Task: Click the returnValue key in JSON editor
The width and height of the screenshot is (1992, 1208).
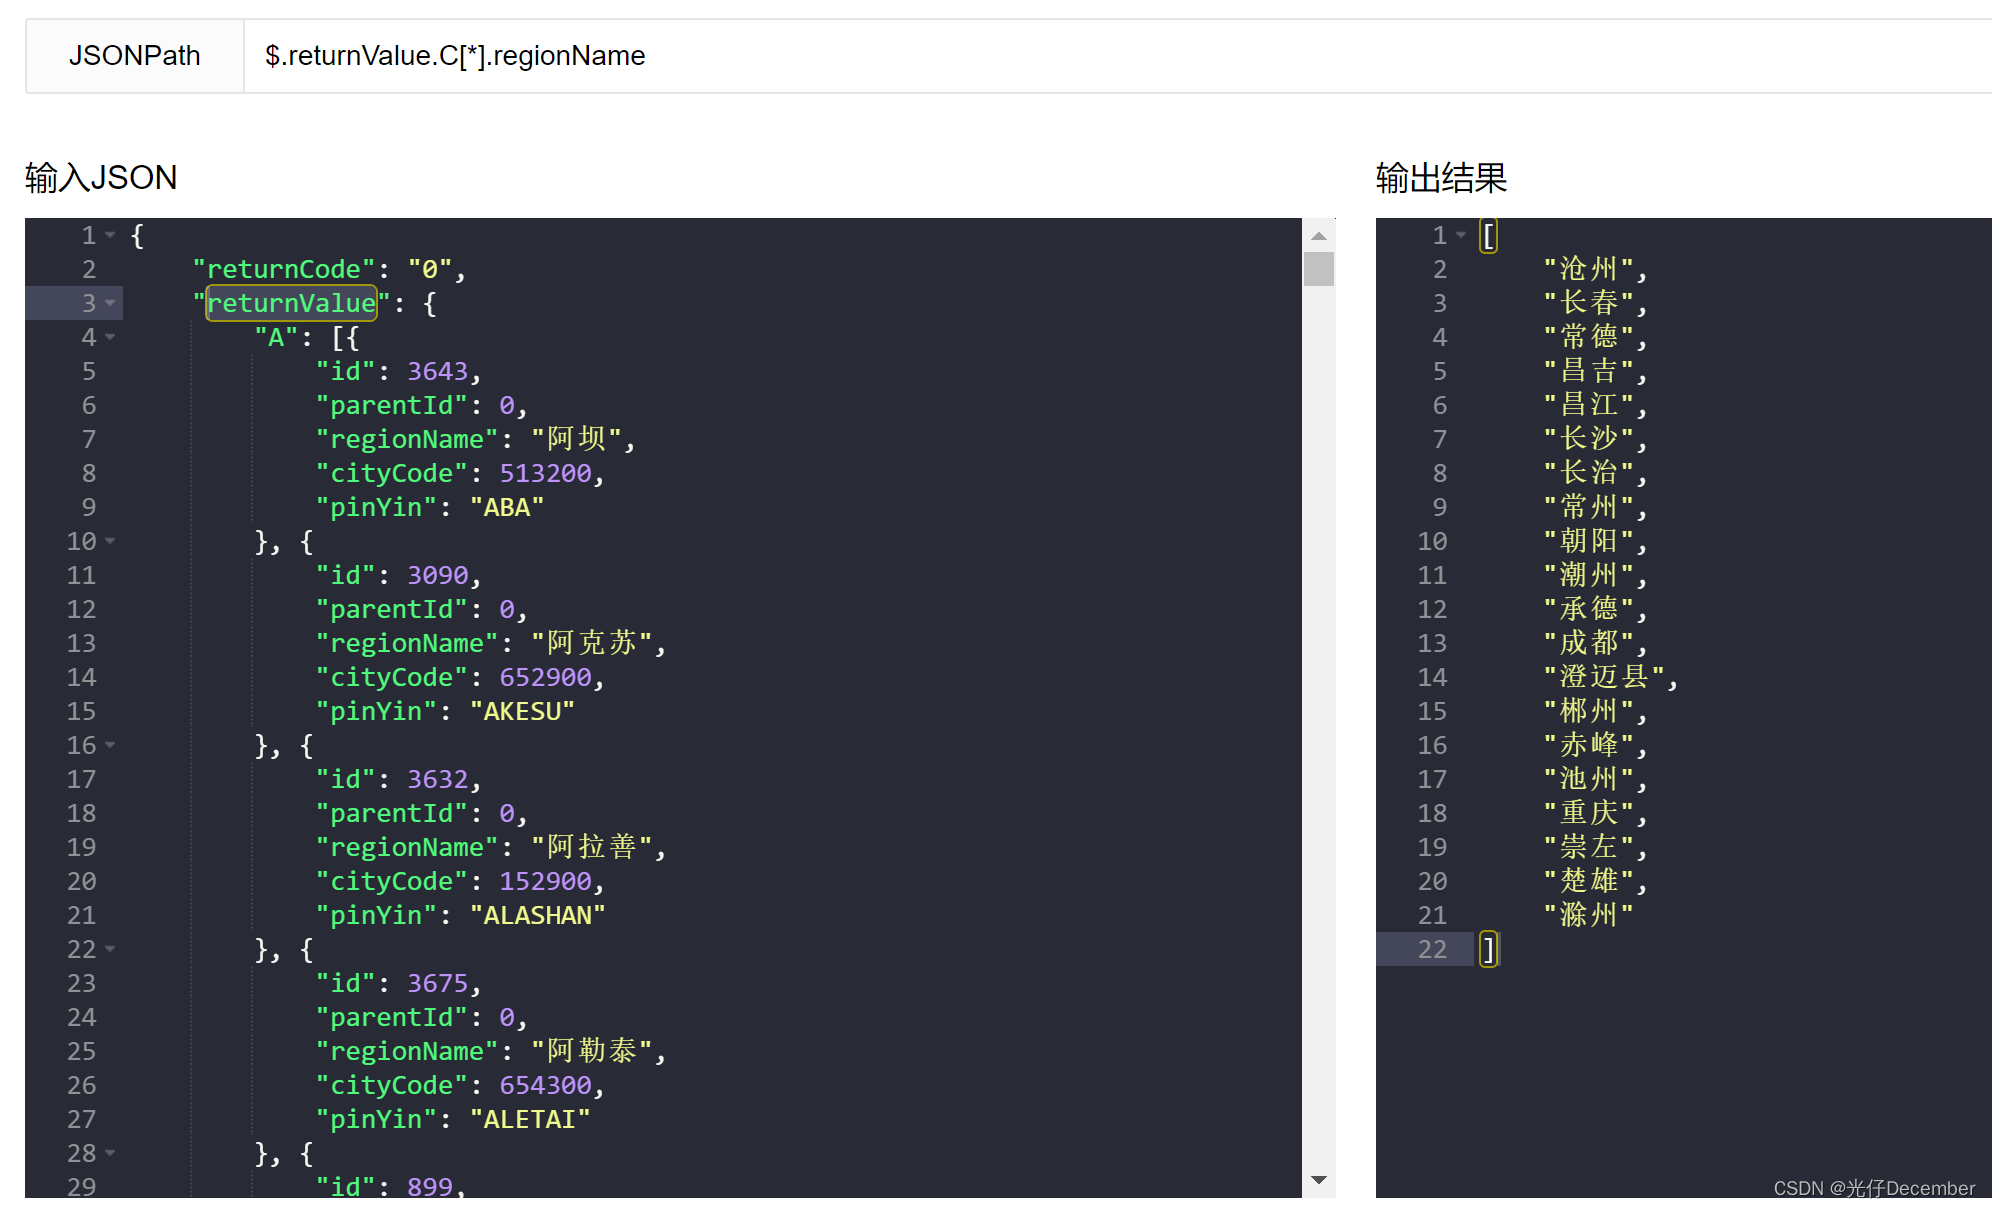Action: click(x=291, y=303)
